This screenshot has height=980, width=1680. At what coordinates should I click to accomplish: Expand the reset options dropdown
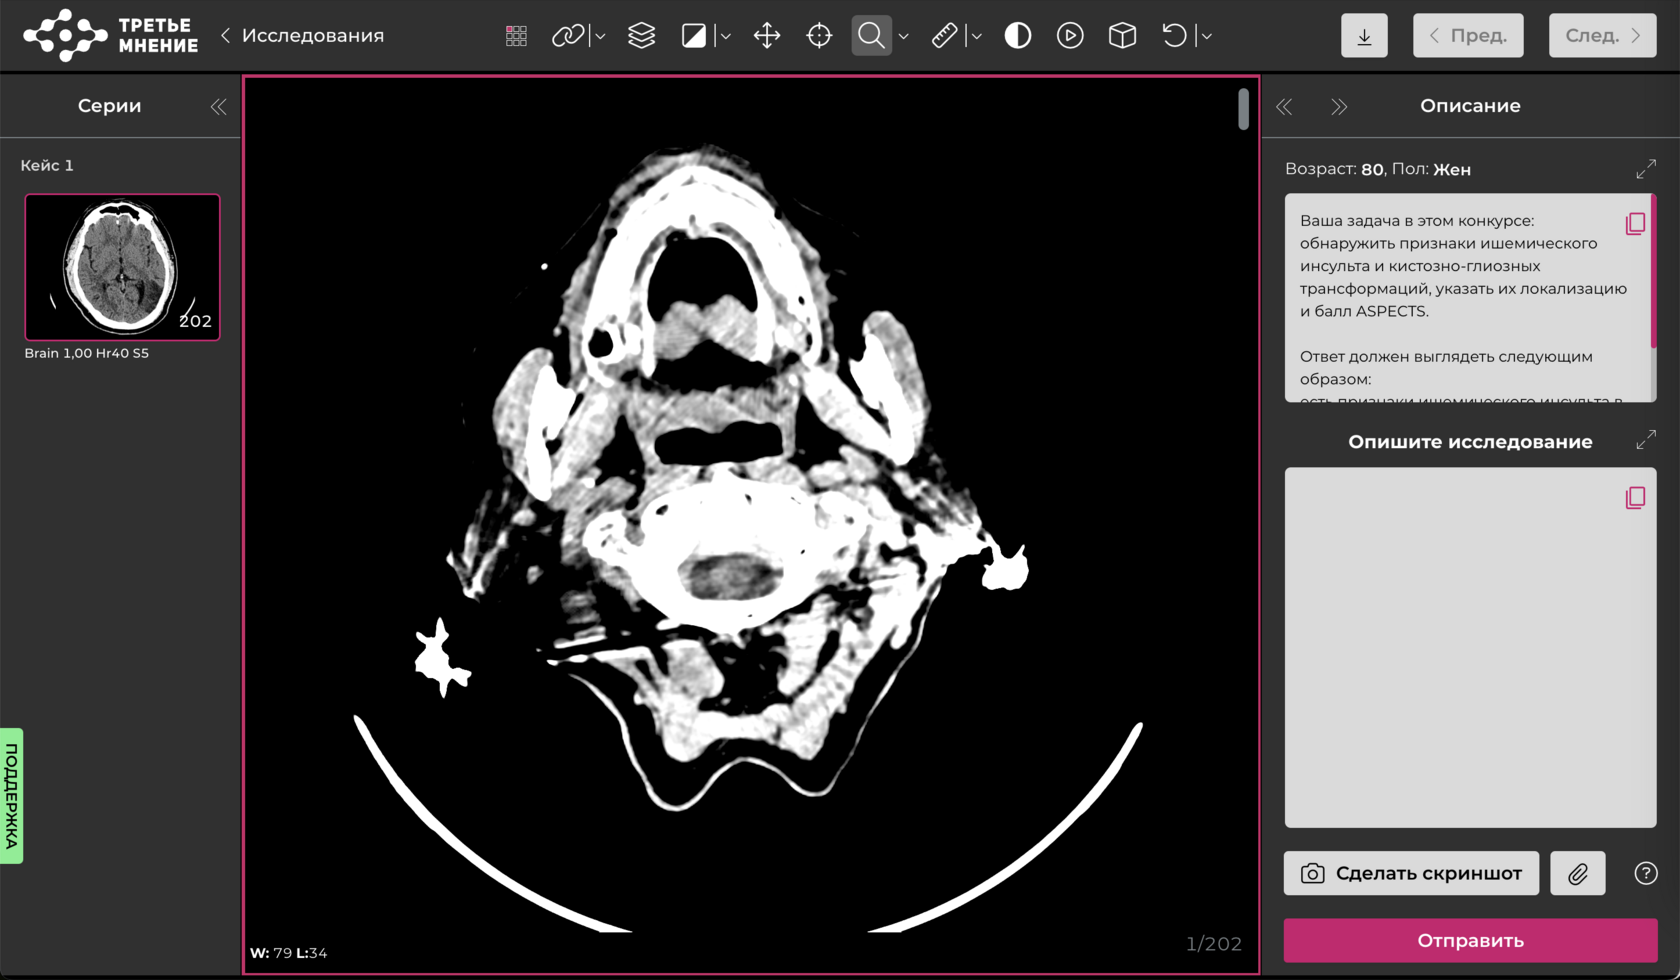(1207, 36)
